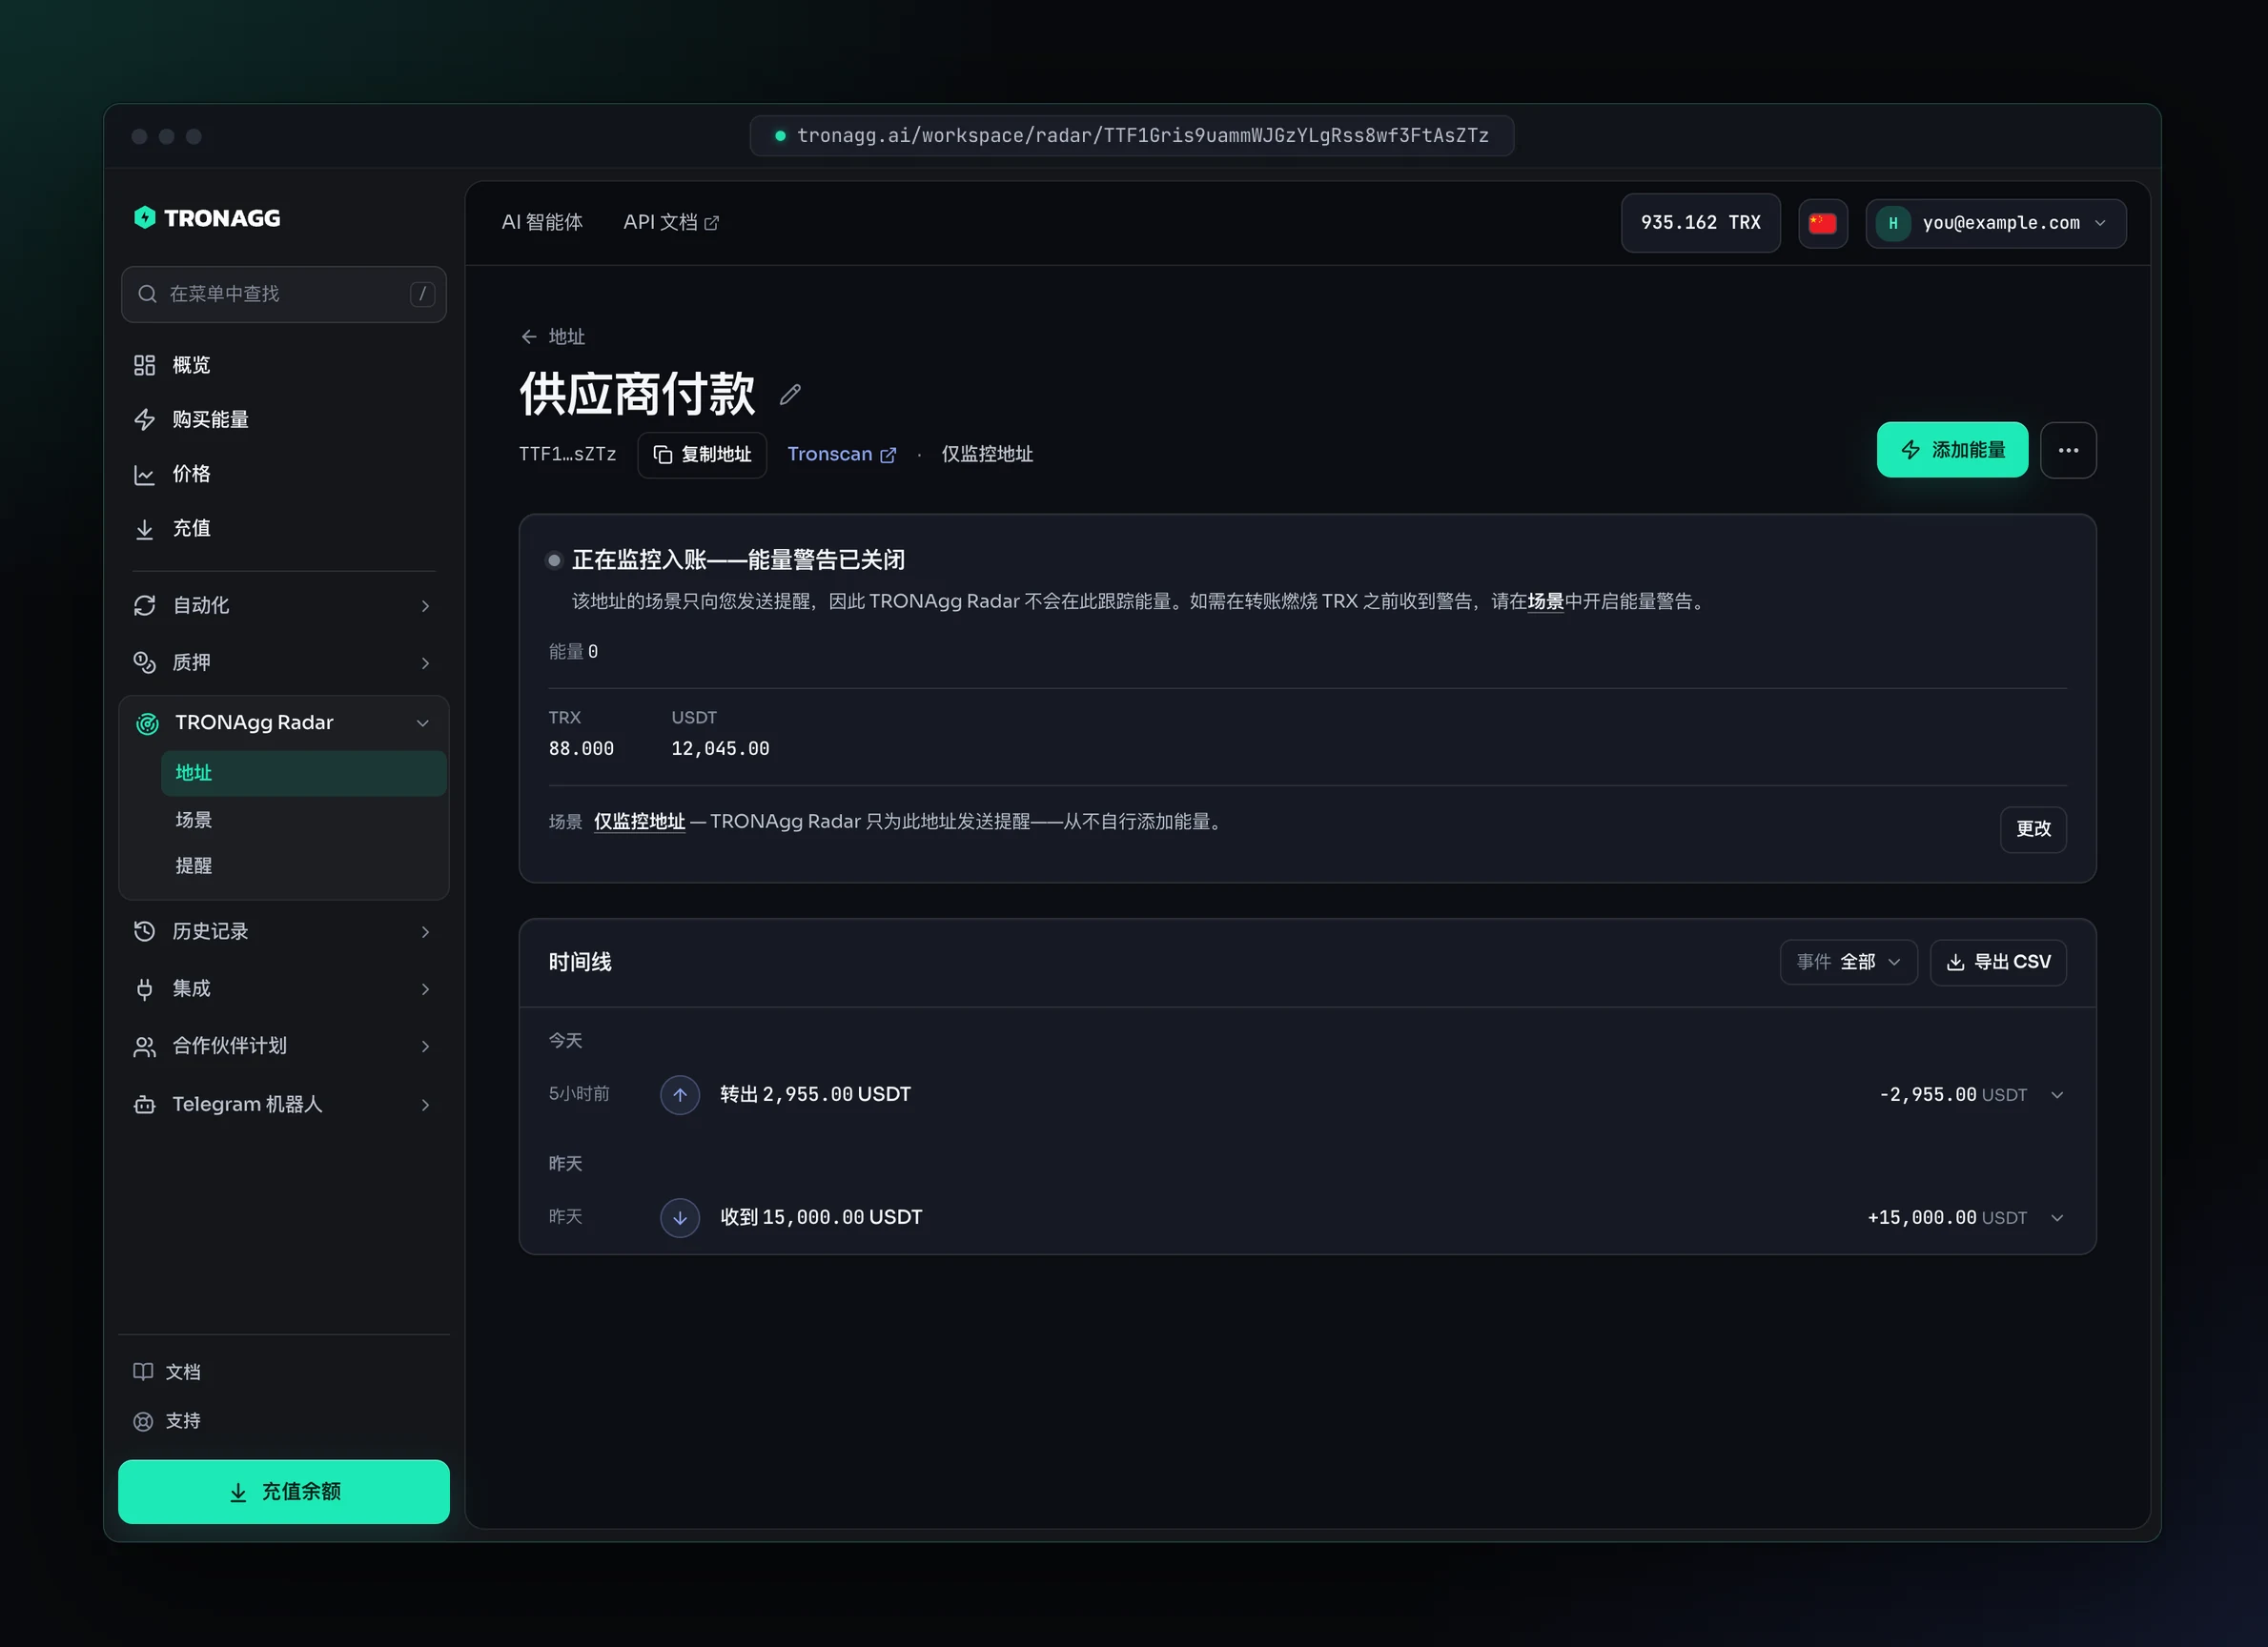Open the AI 智能体 tab
The width and height of the screenshot is (2268, 1647).
[542, 222]
